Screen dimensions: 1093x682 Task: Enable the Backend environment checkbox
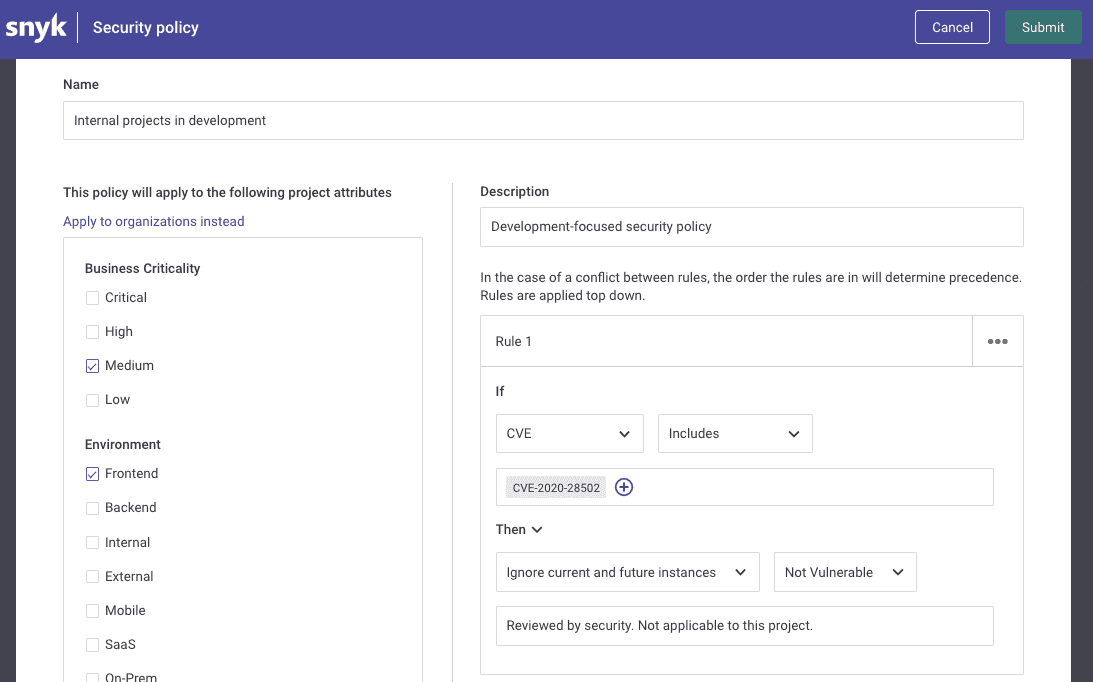tap(92, 507)
